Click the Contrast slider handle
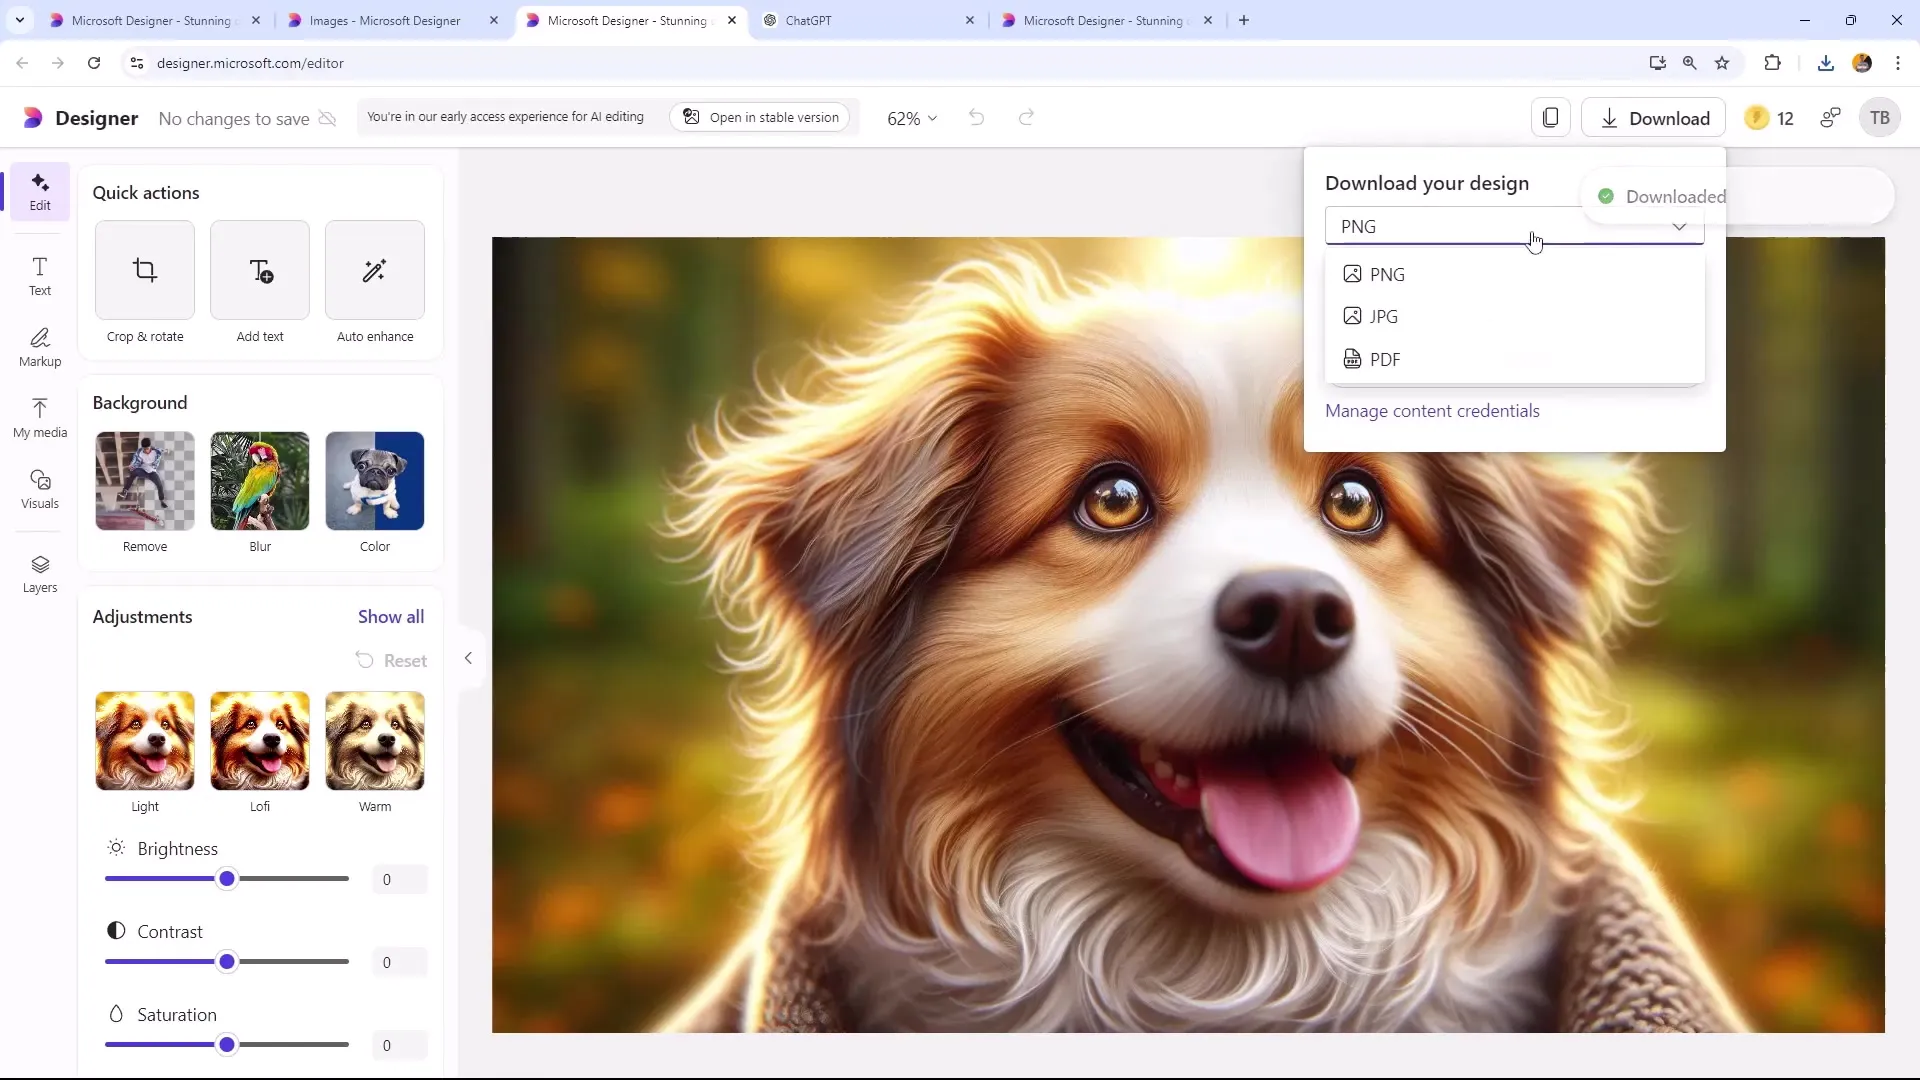The width and height of the screenshot is (1920, 1080). coord(227,962)
